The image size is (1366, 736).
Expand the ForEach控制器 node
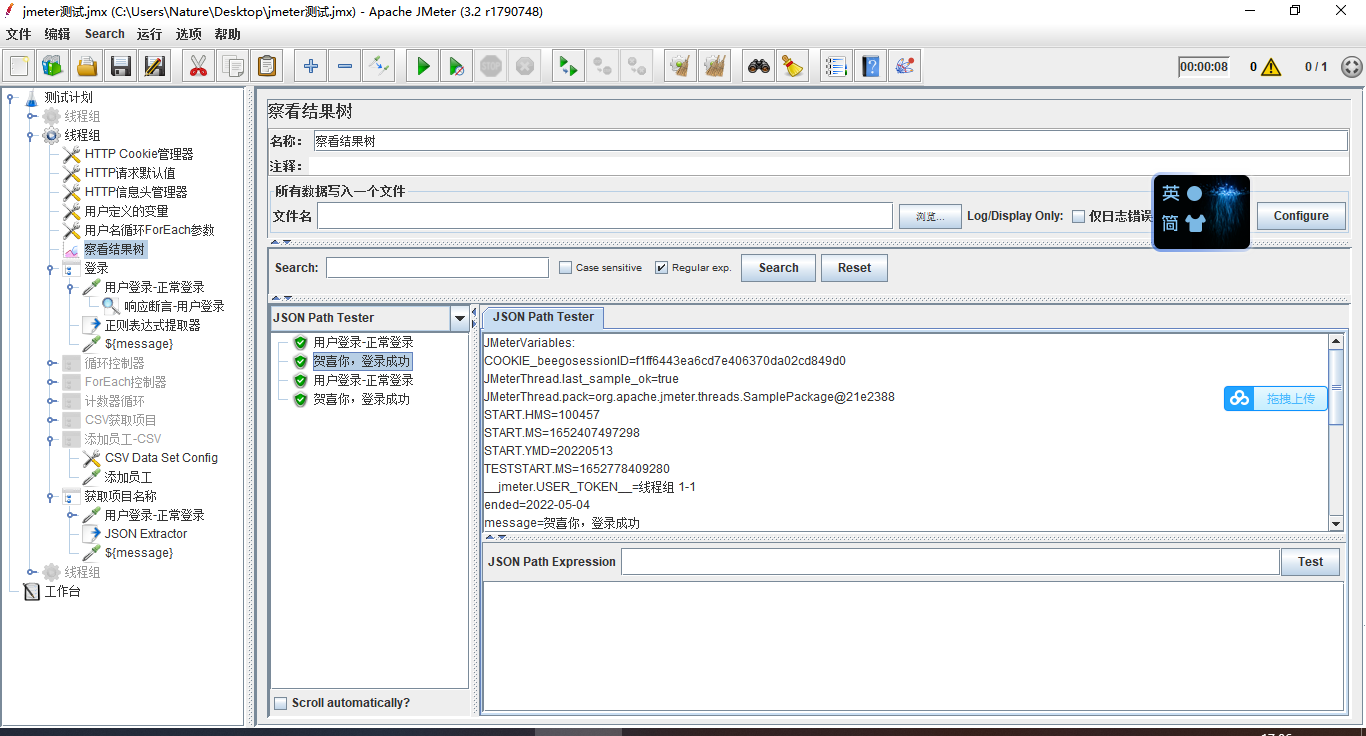[51, 382]
